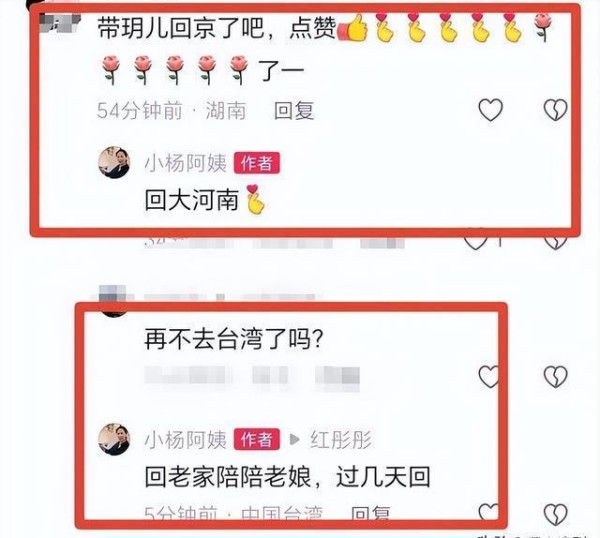Like the comment '再不去台湾了吗?'
The height and width of the screenshot is (538, 600).
489,377
